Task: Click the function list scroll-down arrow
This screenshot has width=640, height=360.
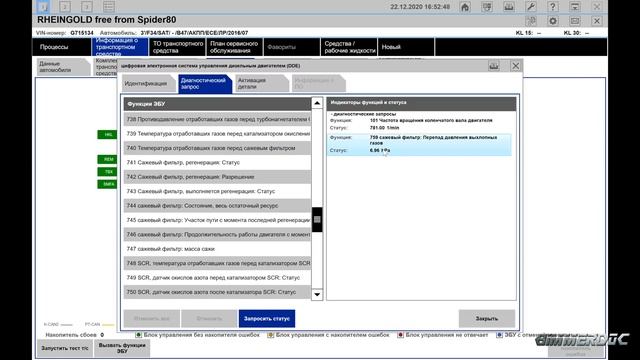Action: [317, 294]
